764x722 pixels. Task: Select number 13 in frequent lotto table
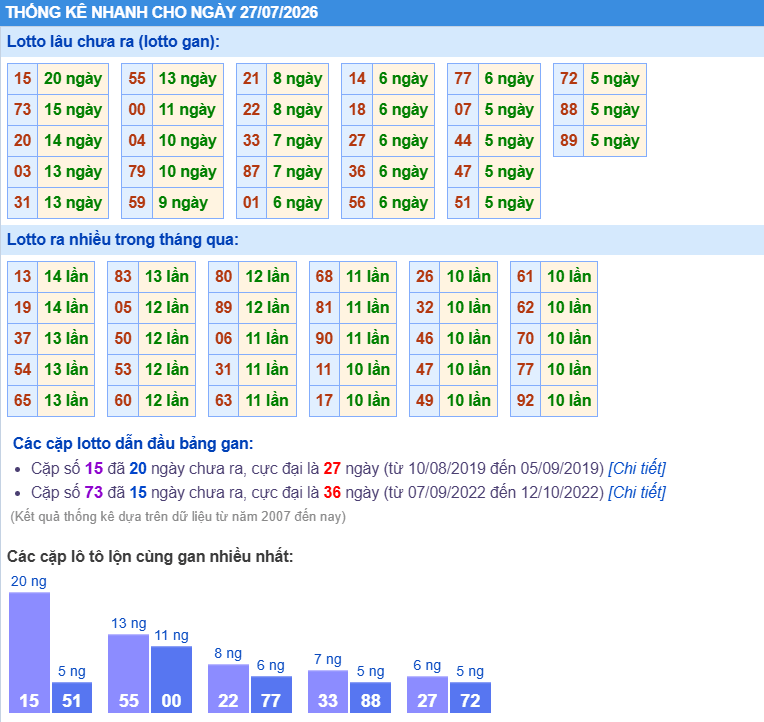[x=22, y=276]
